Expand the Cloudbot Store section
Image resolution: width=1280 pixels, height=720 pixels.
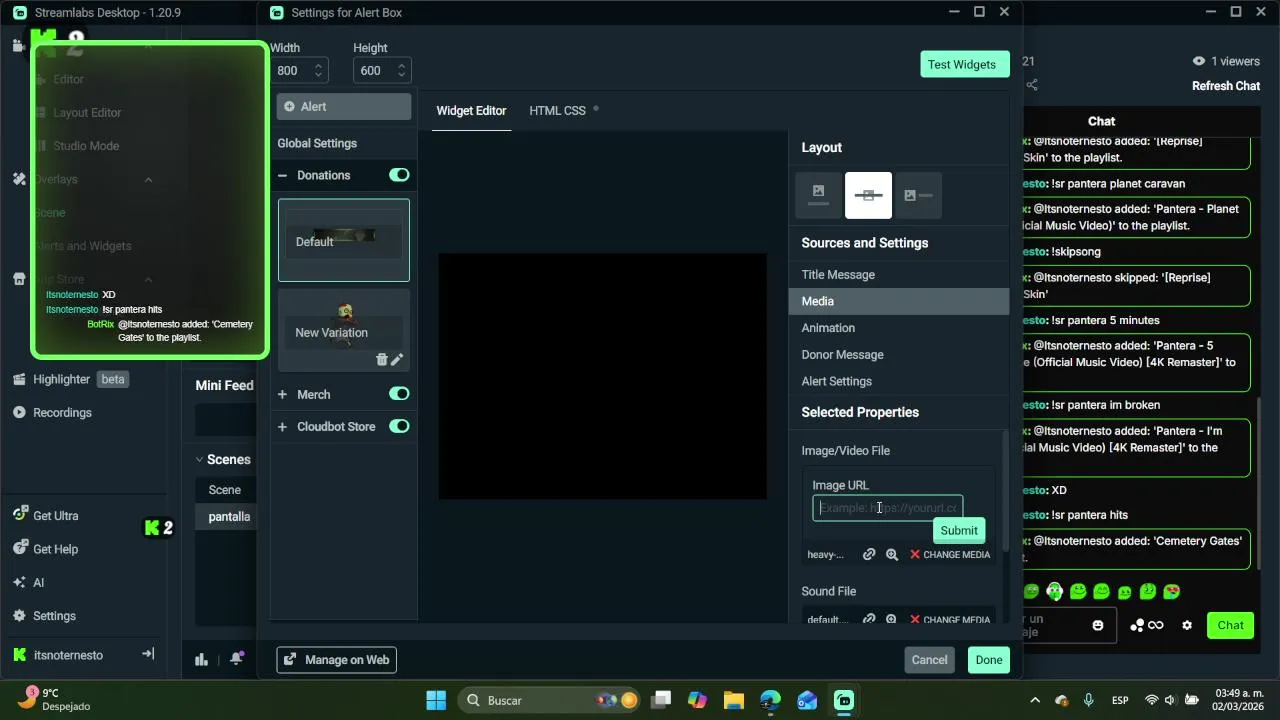282,426
